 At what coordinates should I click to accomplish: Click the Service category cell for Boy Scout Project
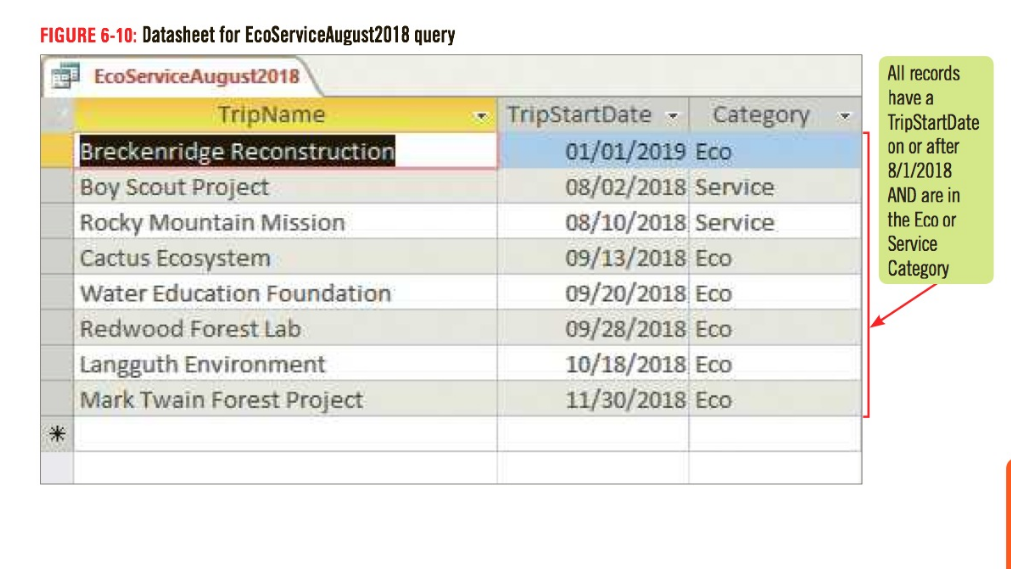(775, 186)
